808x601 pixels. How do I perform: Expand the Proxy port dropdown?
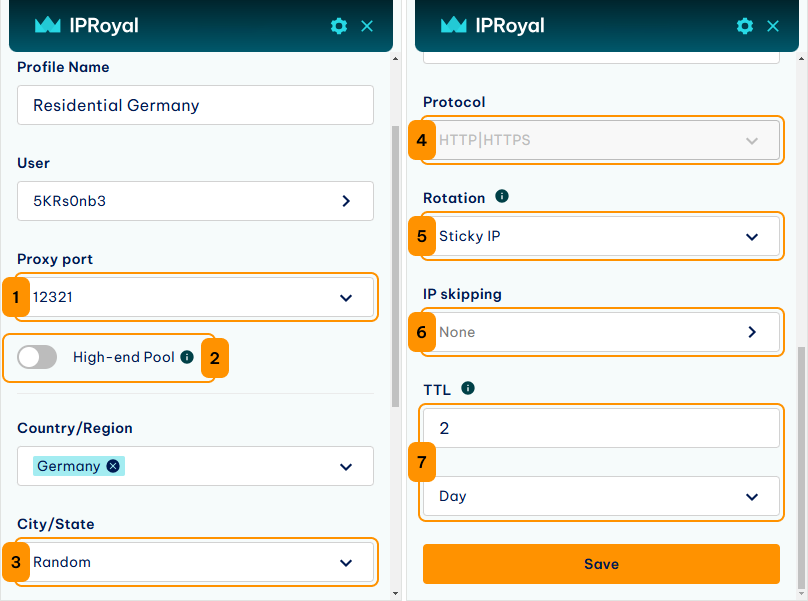click(x=195, y=297)
